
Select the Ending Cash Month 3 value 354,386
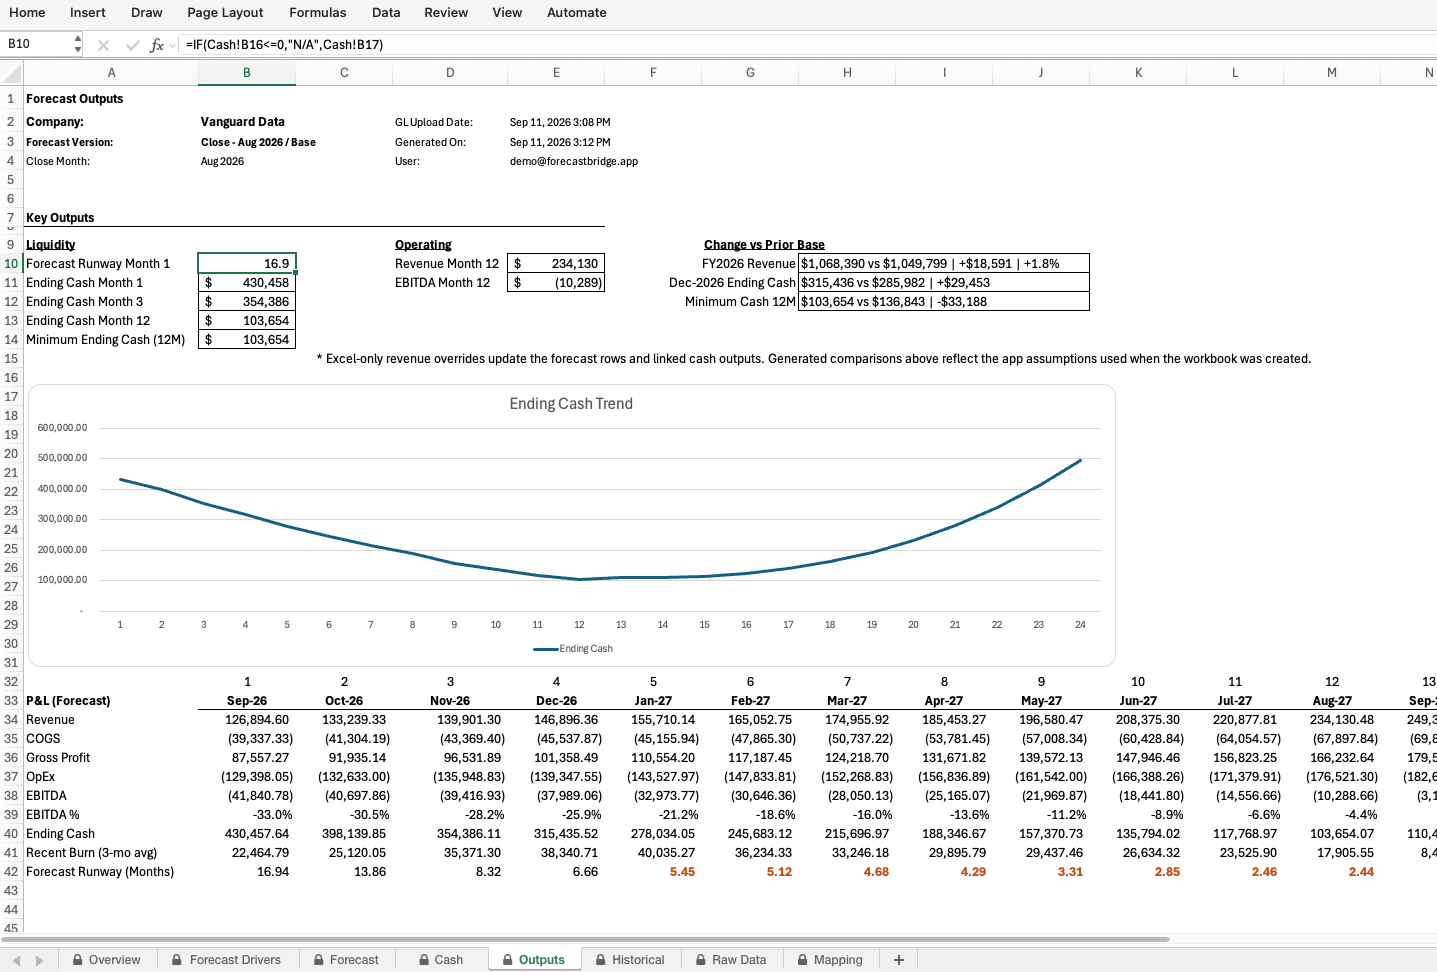click(247, 302)
